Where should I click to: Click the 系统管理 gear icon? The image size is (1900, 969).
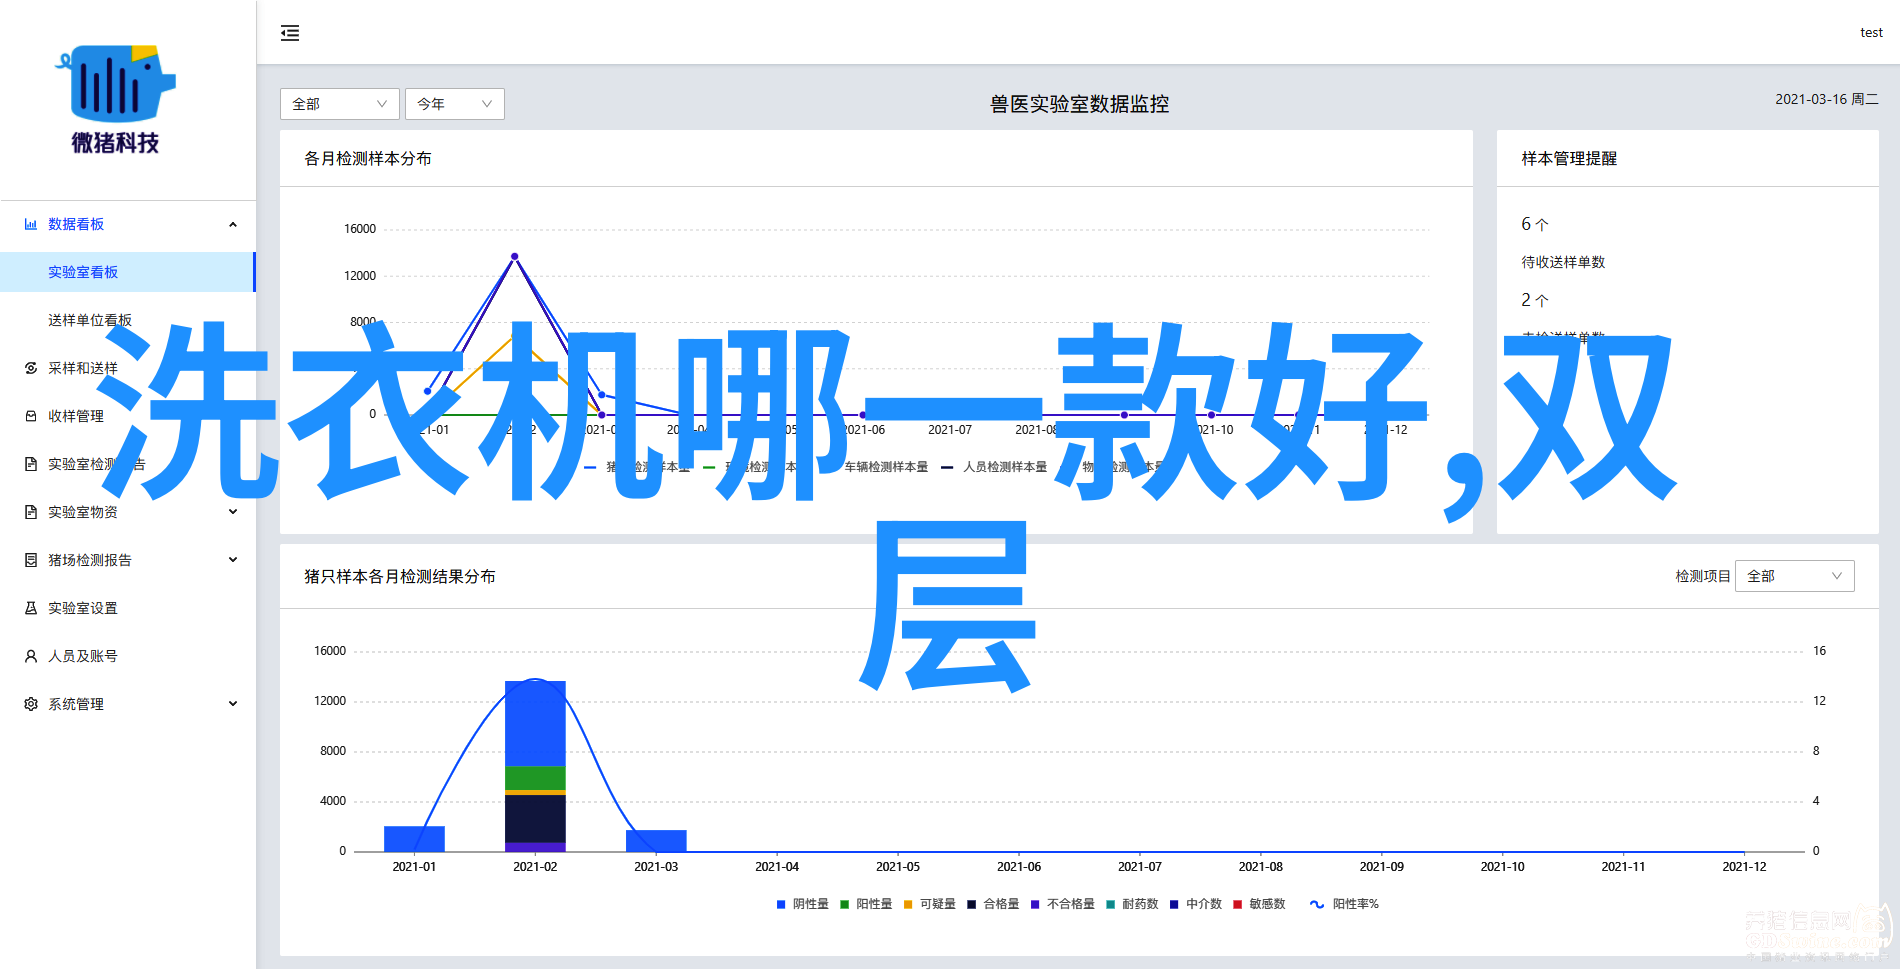(x=31, y=705)
